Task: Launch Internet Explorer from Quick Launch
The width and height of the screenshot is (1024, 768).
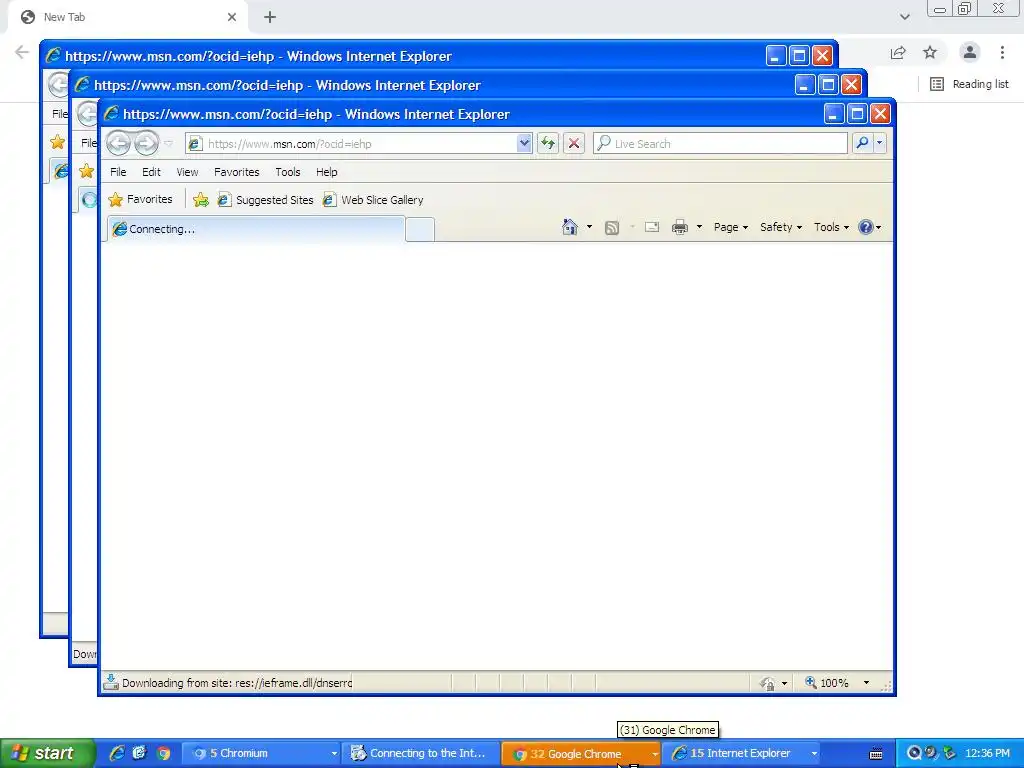Action: tap(117, 753)
